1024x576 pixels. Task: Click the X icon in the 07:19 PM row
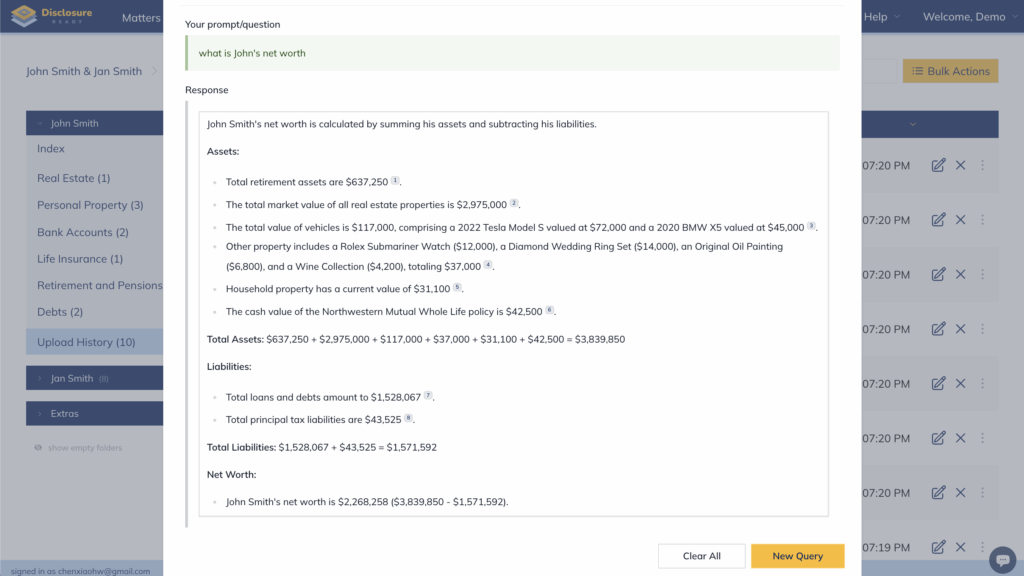click(960, 547)
